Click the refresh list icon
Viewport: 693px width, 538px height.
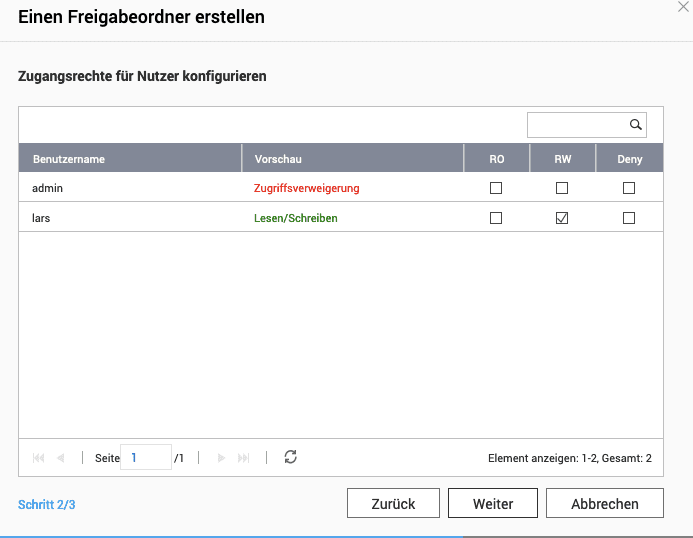coord(291,457)
